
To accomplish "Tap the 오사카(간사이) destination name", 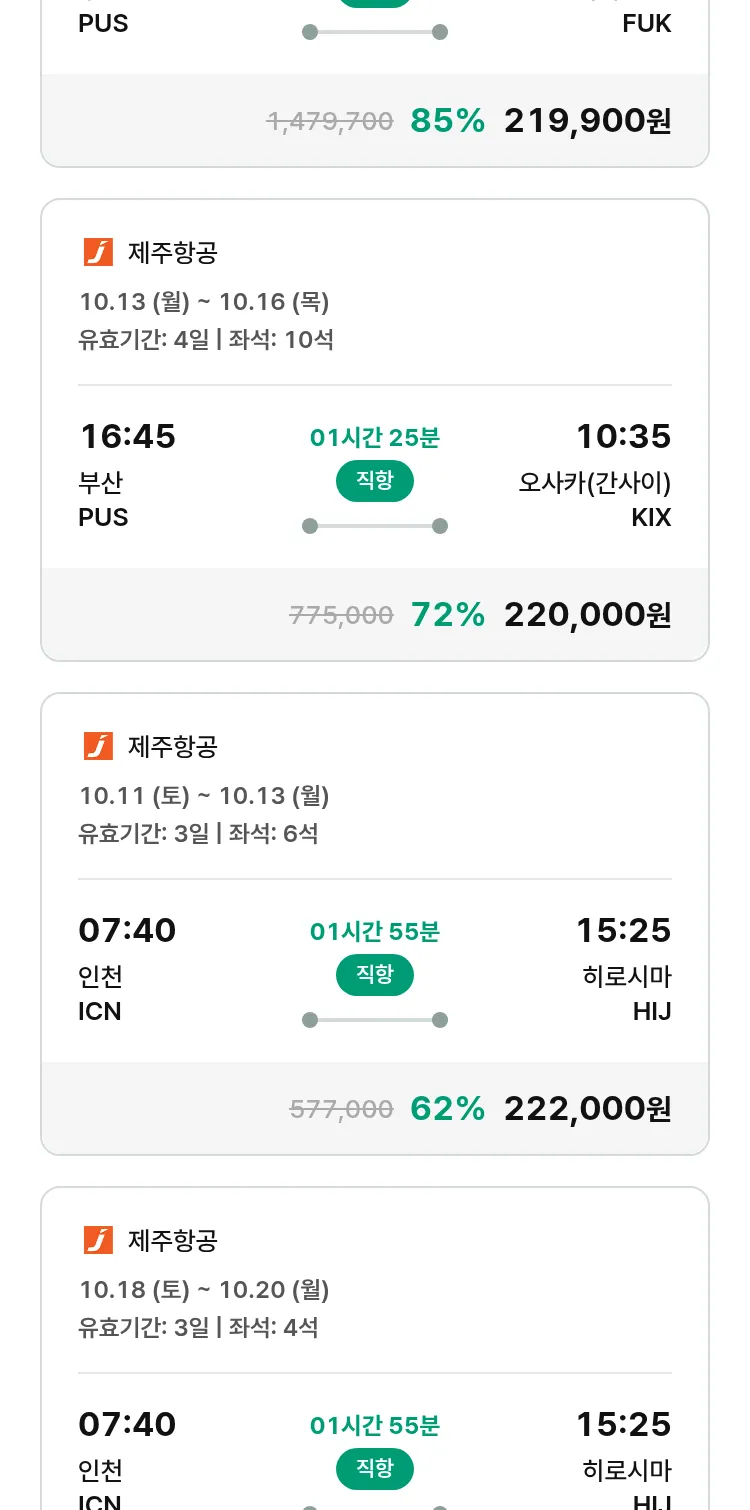I will coord(594,483).
